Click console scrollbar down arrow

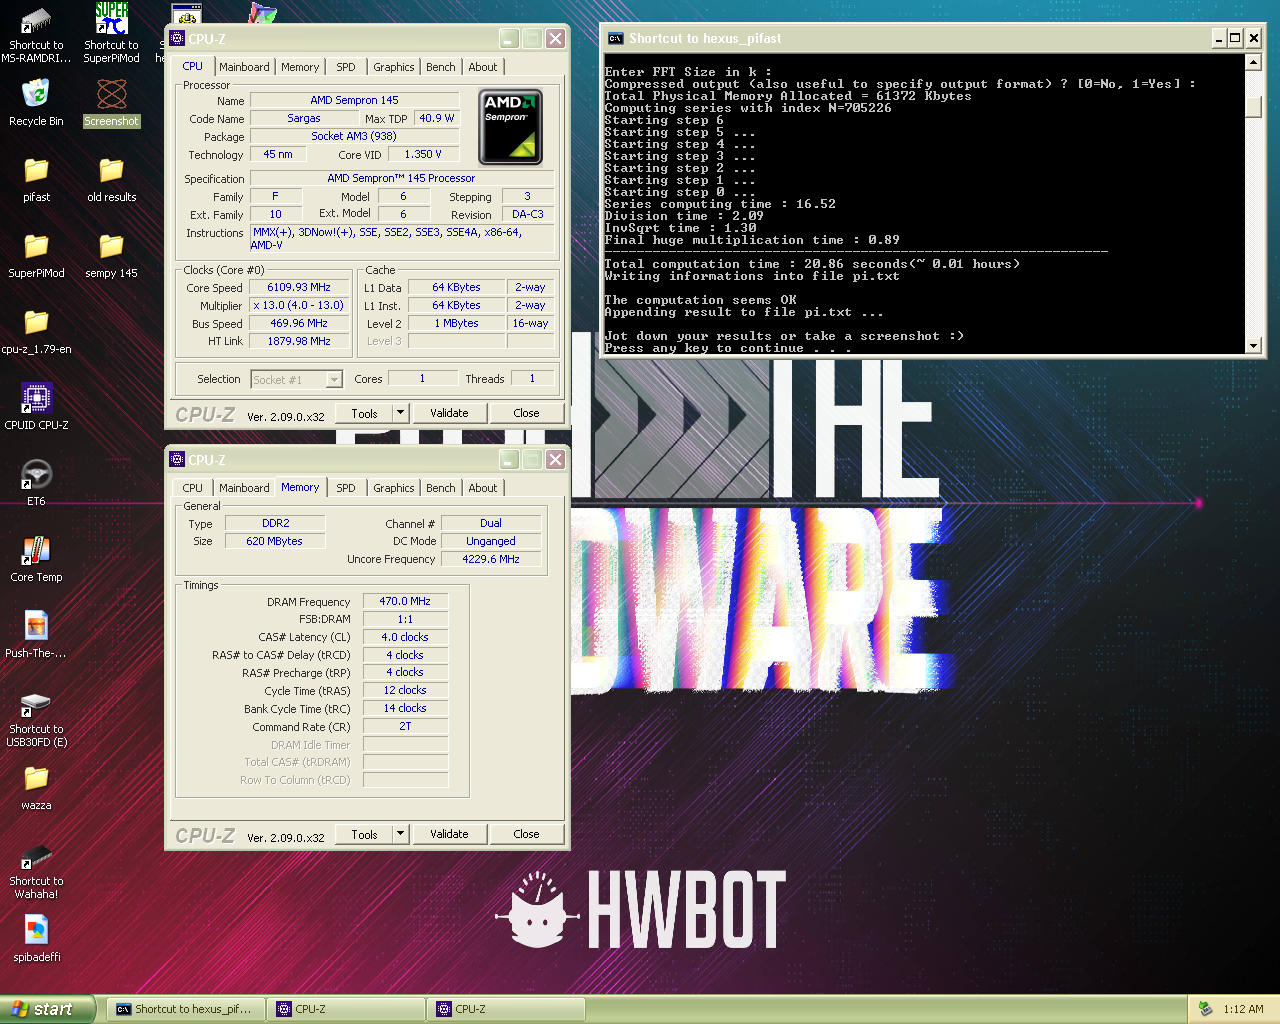1253,346
